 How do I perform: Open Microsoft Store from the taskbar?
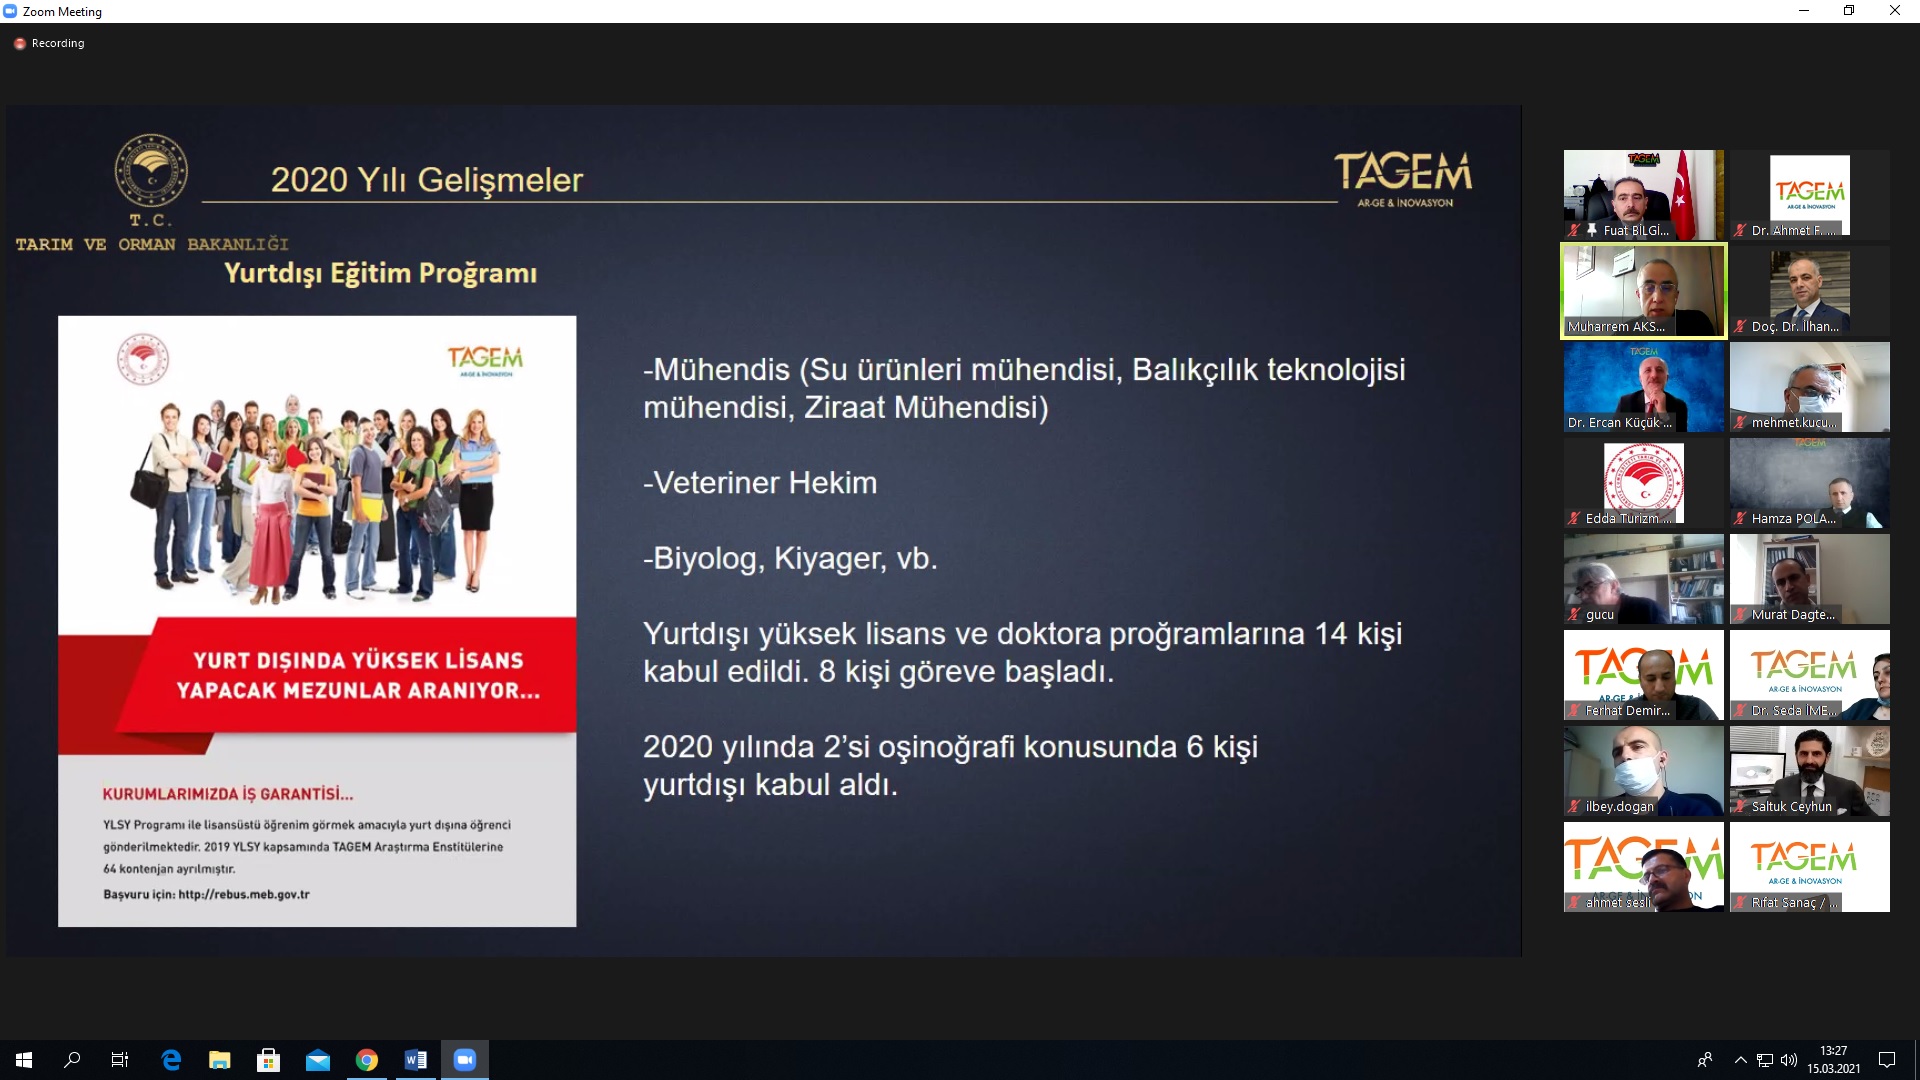(269, 1060)
